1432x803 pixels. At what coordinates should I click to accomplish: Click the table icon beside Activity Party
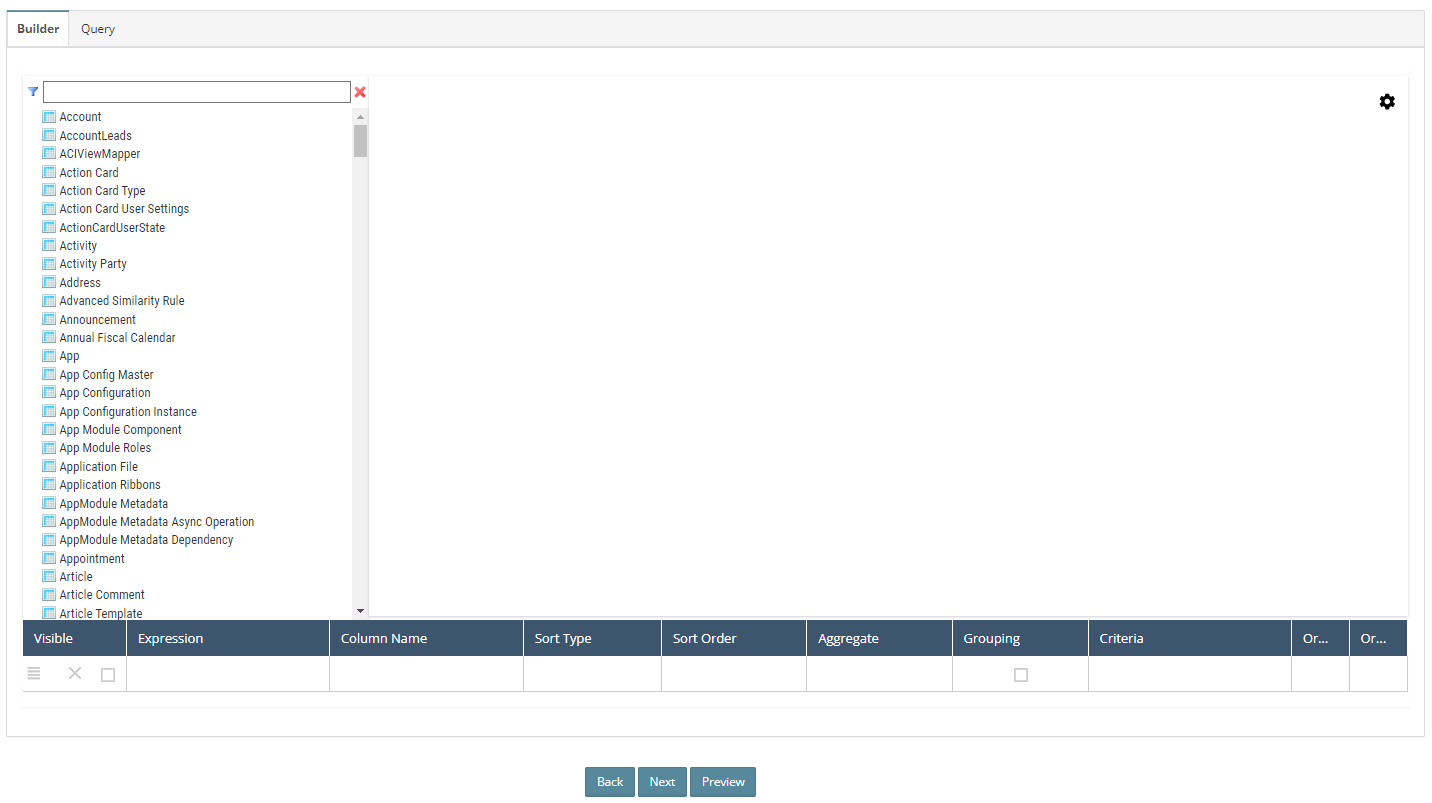coord(49,264)
